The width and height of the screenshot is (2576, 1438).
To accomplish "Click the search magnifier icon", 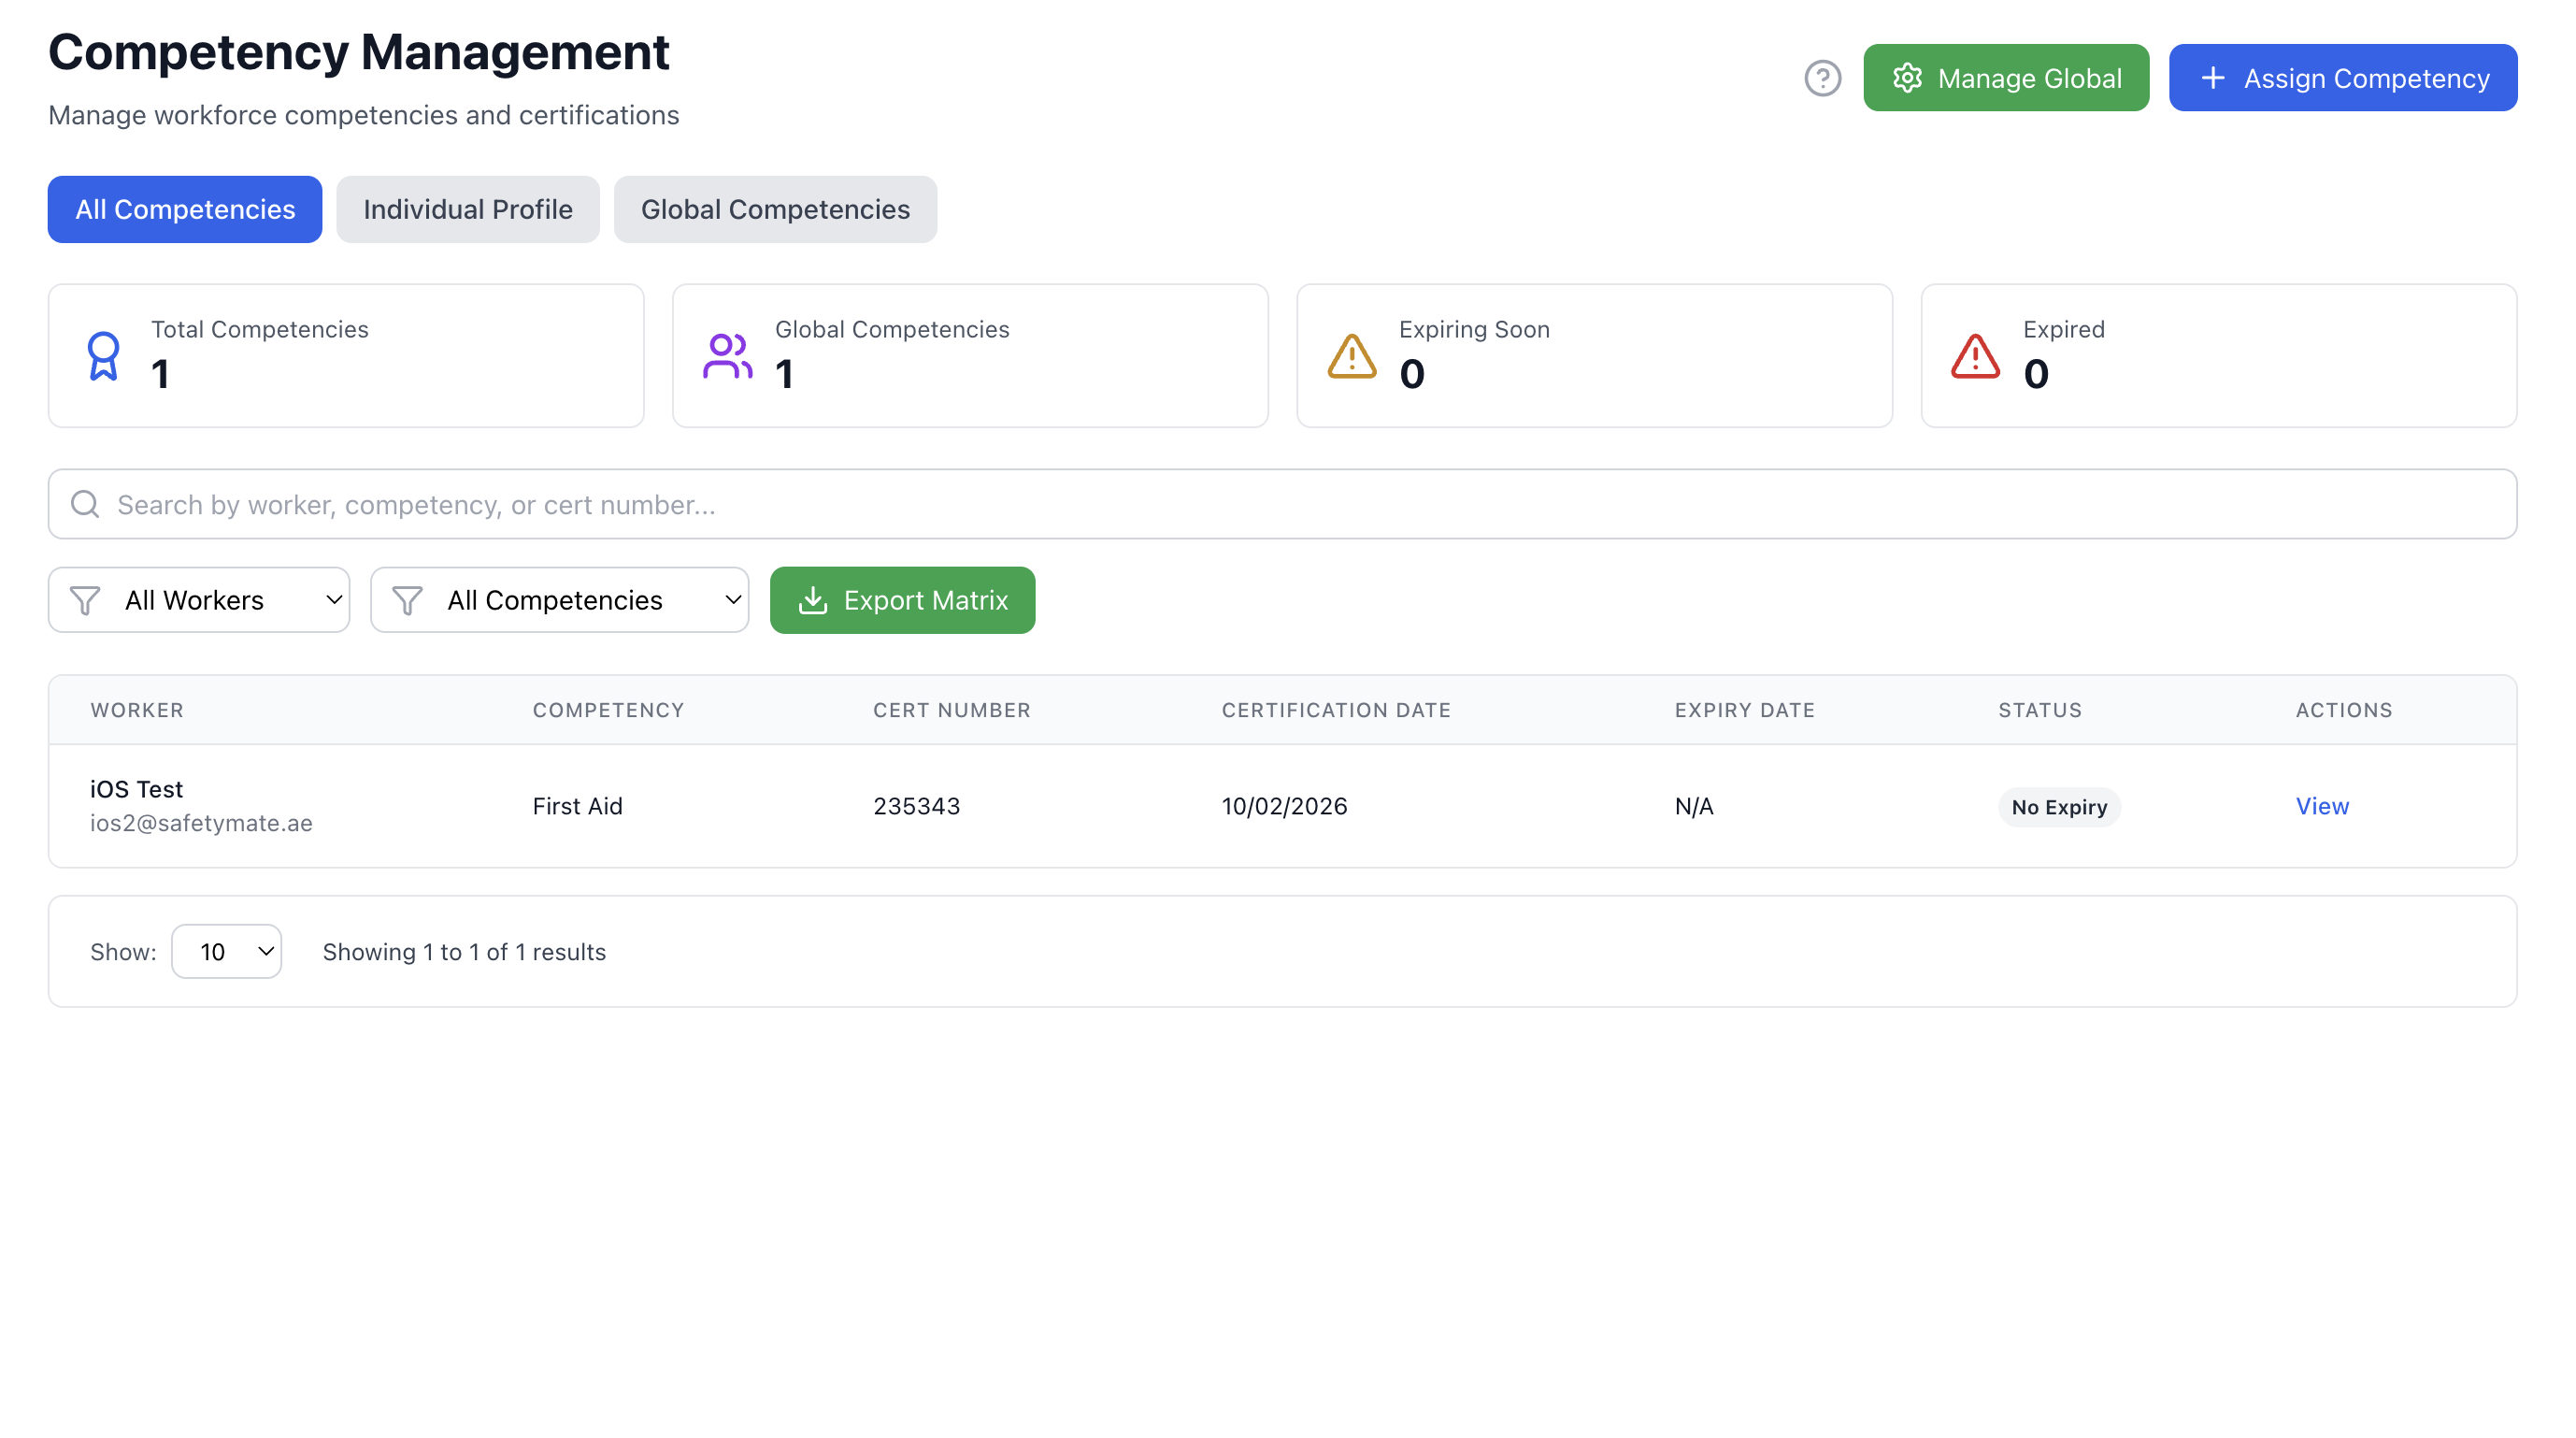I will click(85, 504).
